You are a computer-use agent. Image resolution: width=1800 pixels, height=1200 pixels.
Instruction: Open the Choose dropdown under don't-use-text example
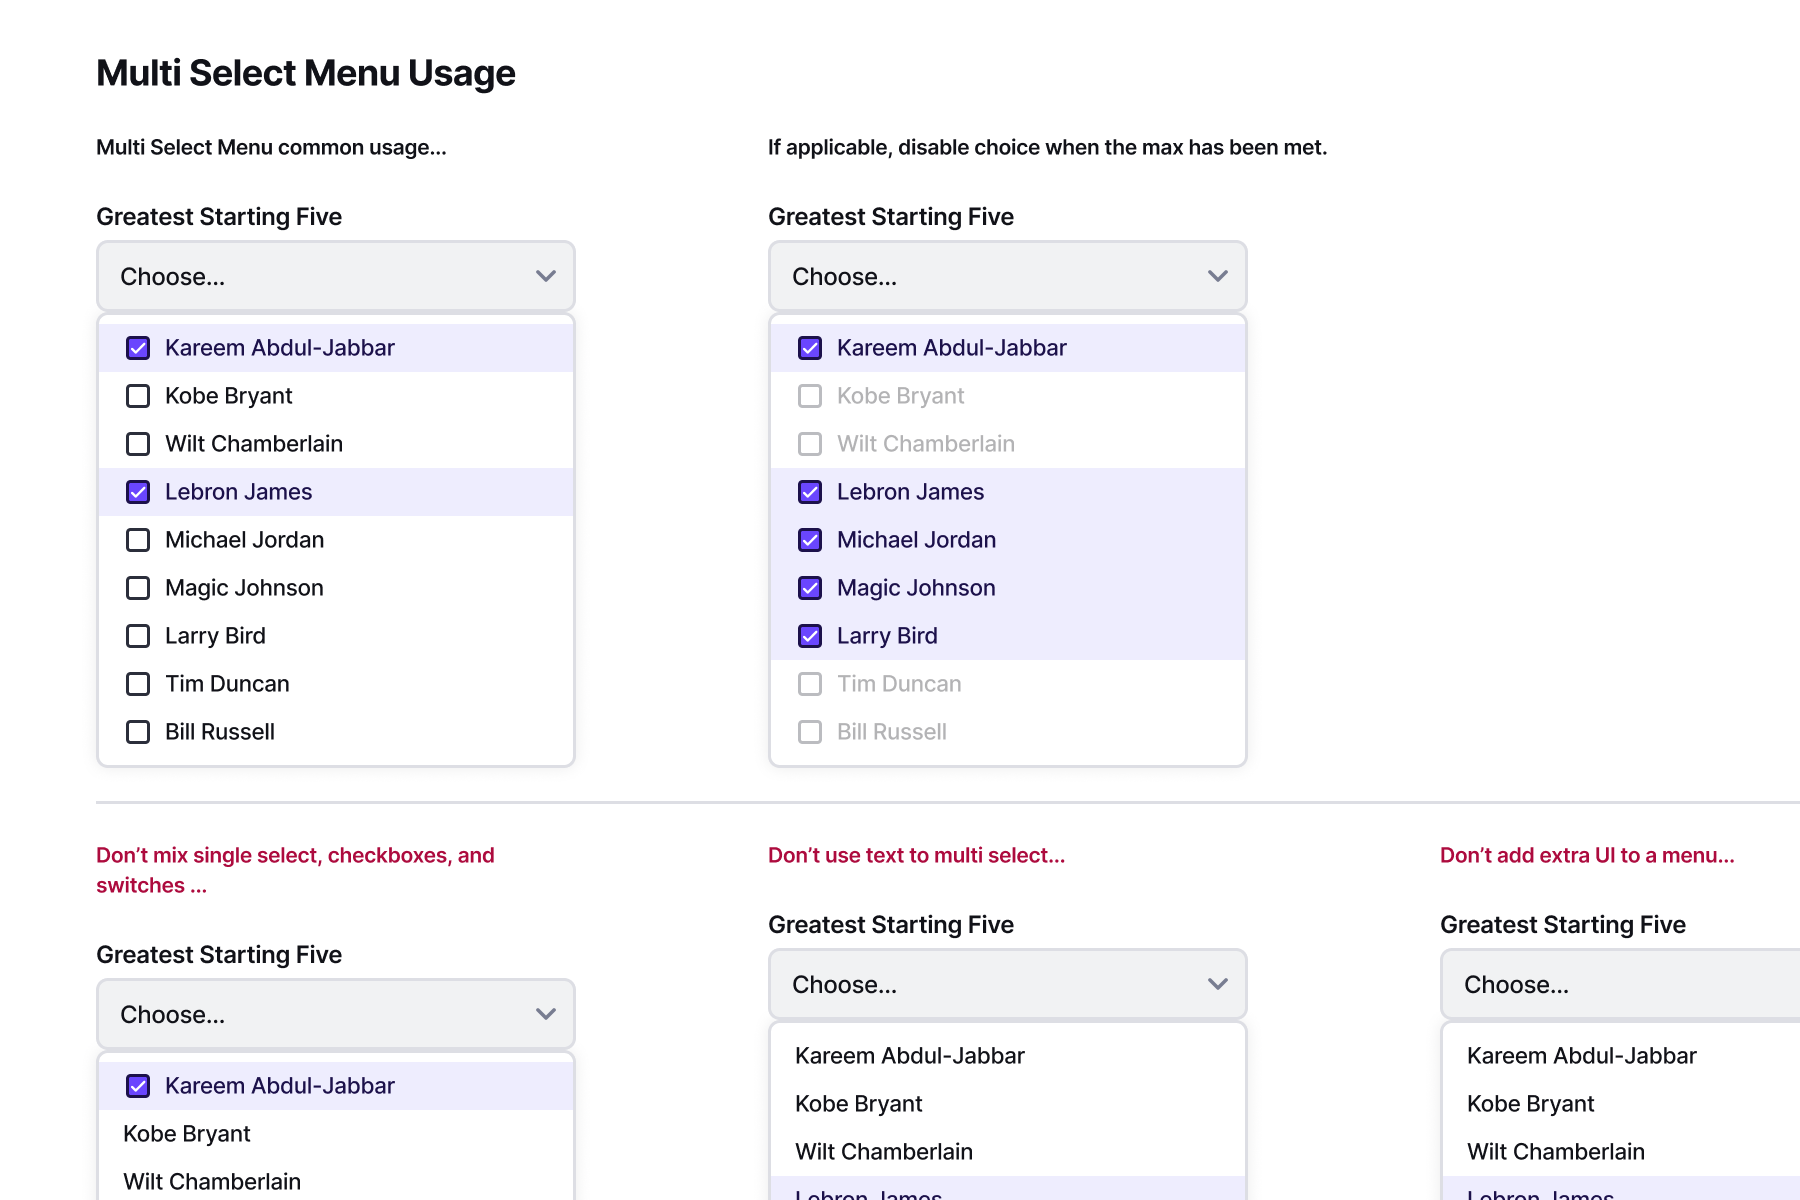click(1008, 984)
